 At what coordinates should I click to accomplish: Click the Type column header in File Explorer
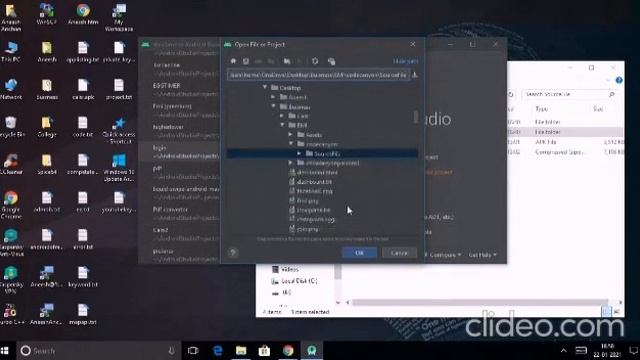point(541,109)
